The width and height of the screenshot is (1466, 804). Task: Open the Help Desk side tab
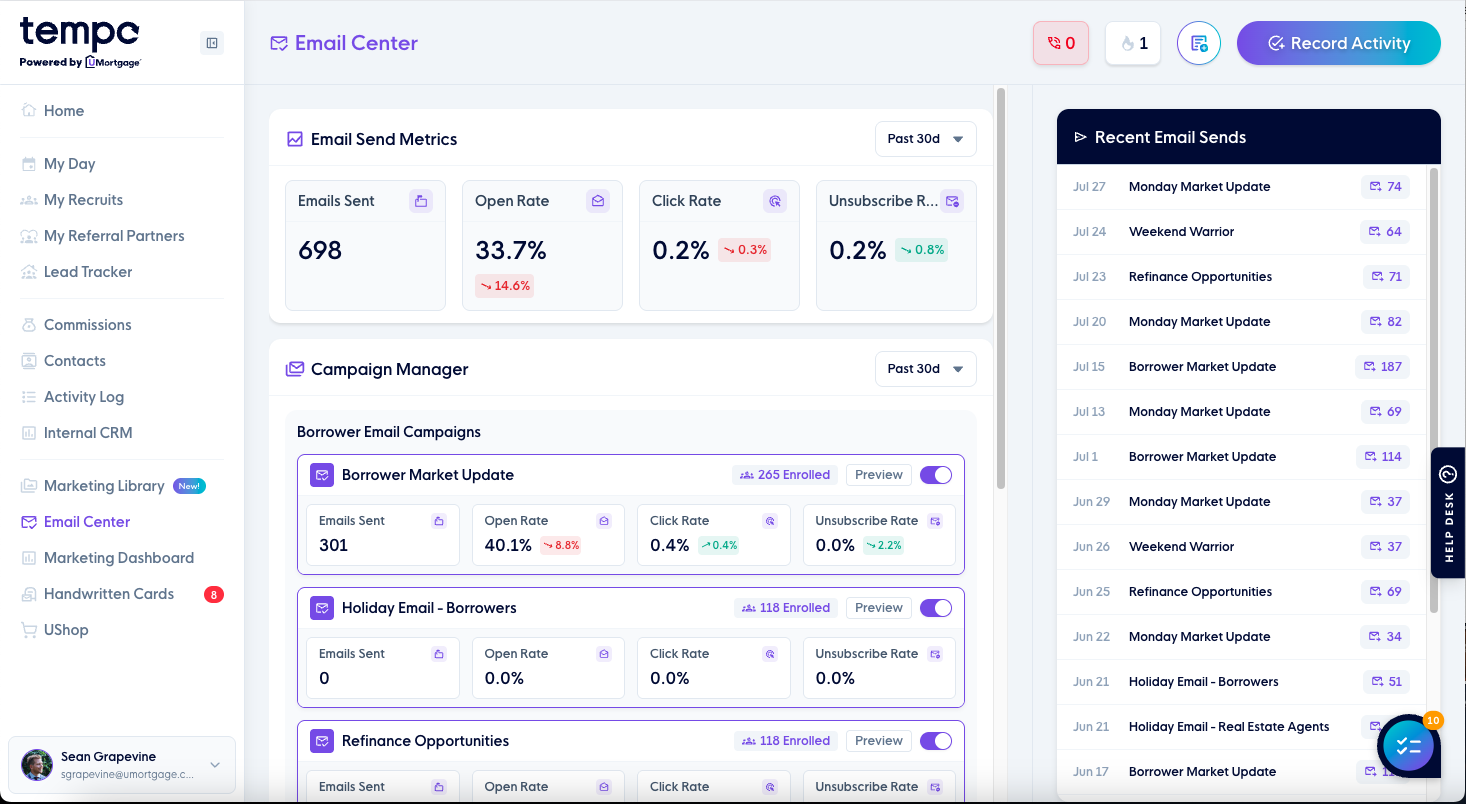click(x=1448, y=512)
